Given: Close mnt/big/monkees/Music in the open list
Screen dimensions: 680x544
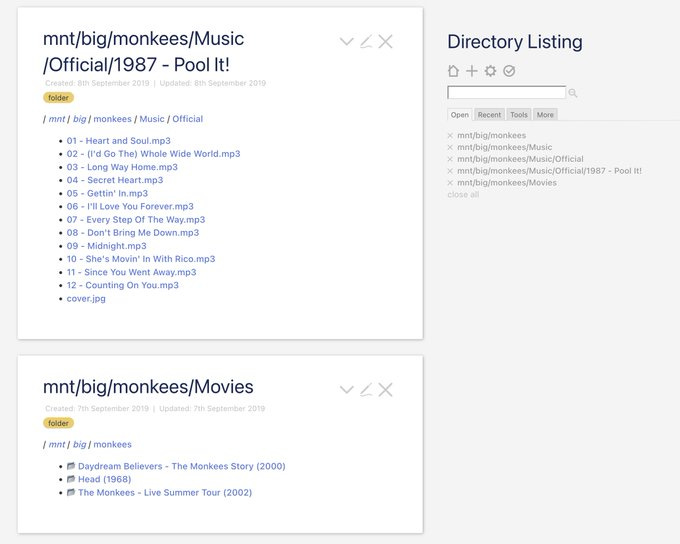Looking at the screenshot, I should click(450, 147).
